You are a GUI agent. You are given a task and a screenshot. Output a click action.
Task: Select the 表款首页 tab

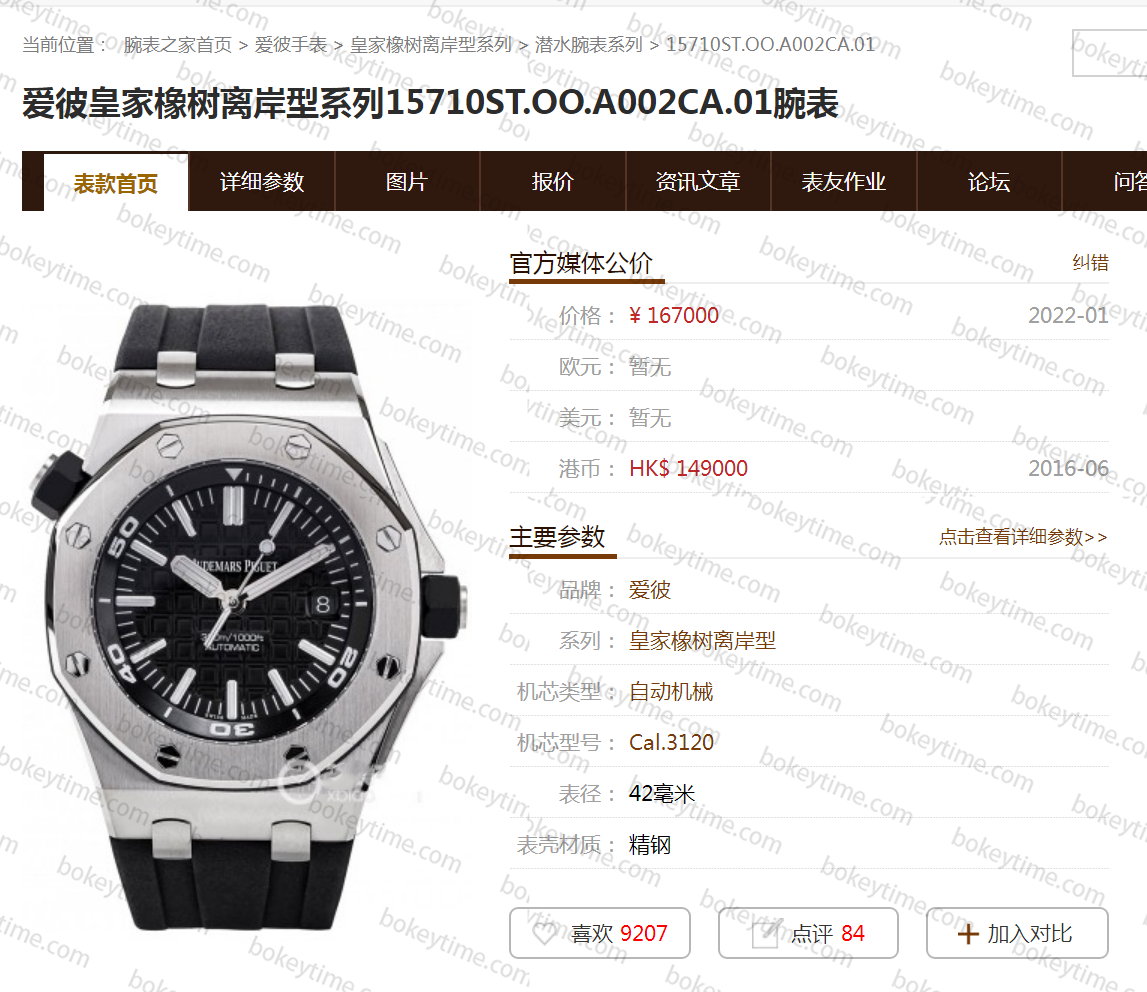(x=116, y=183)
